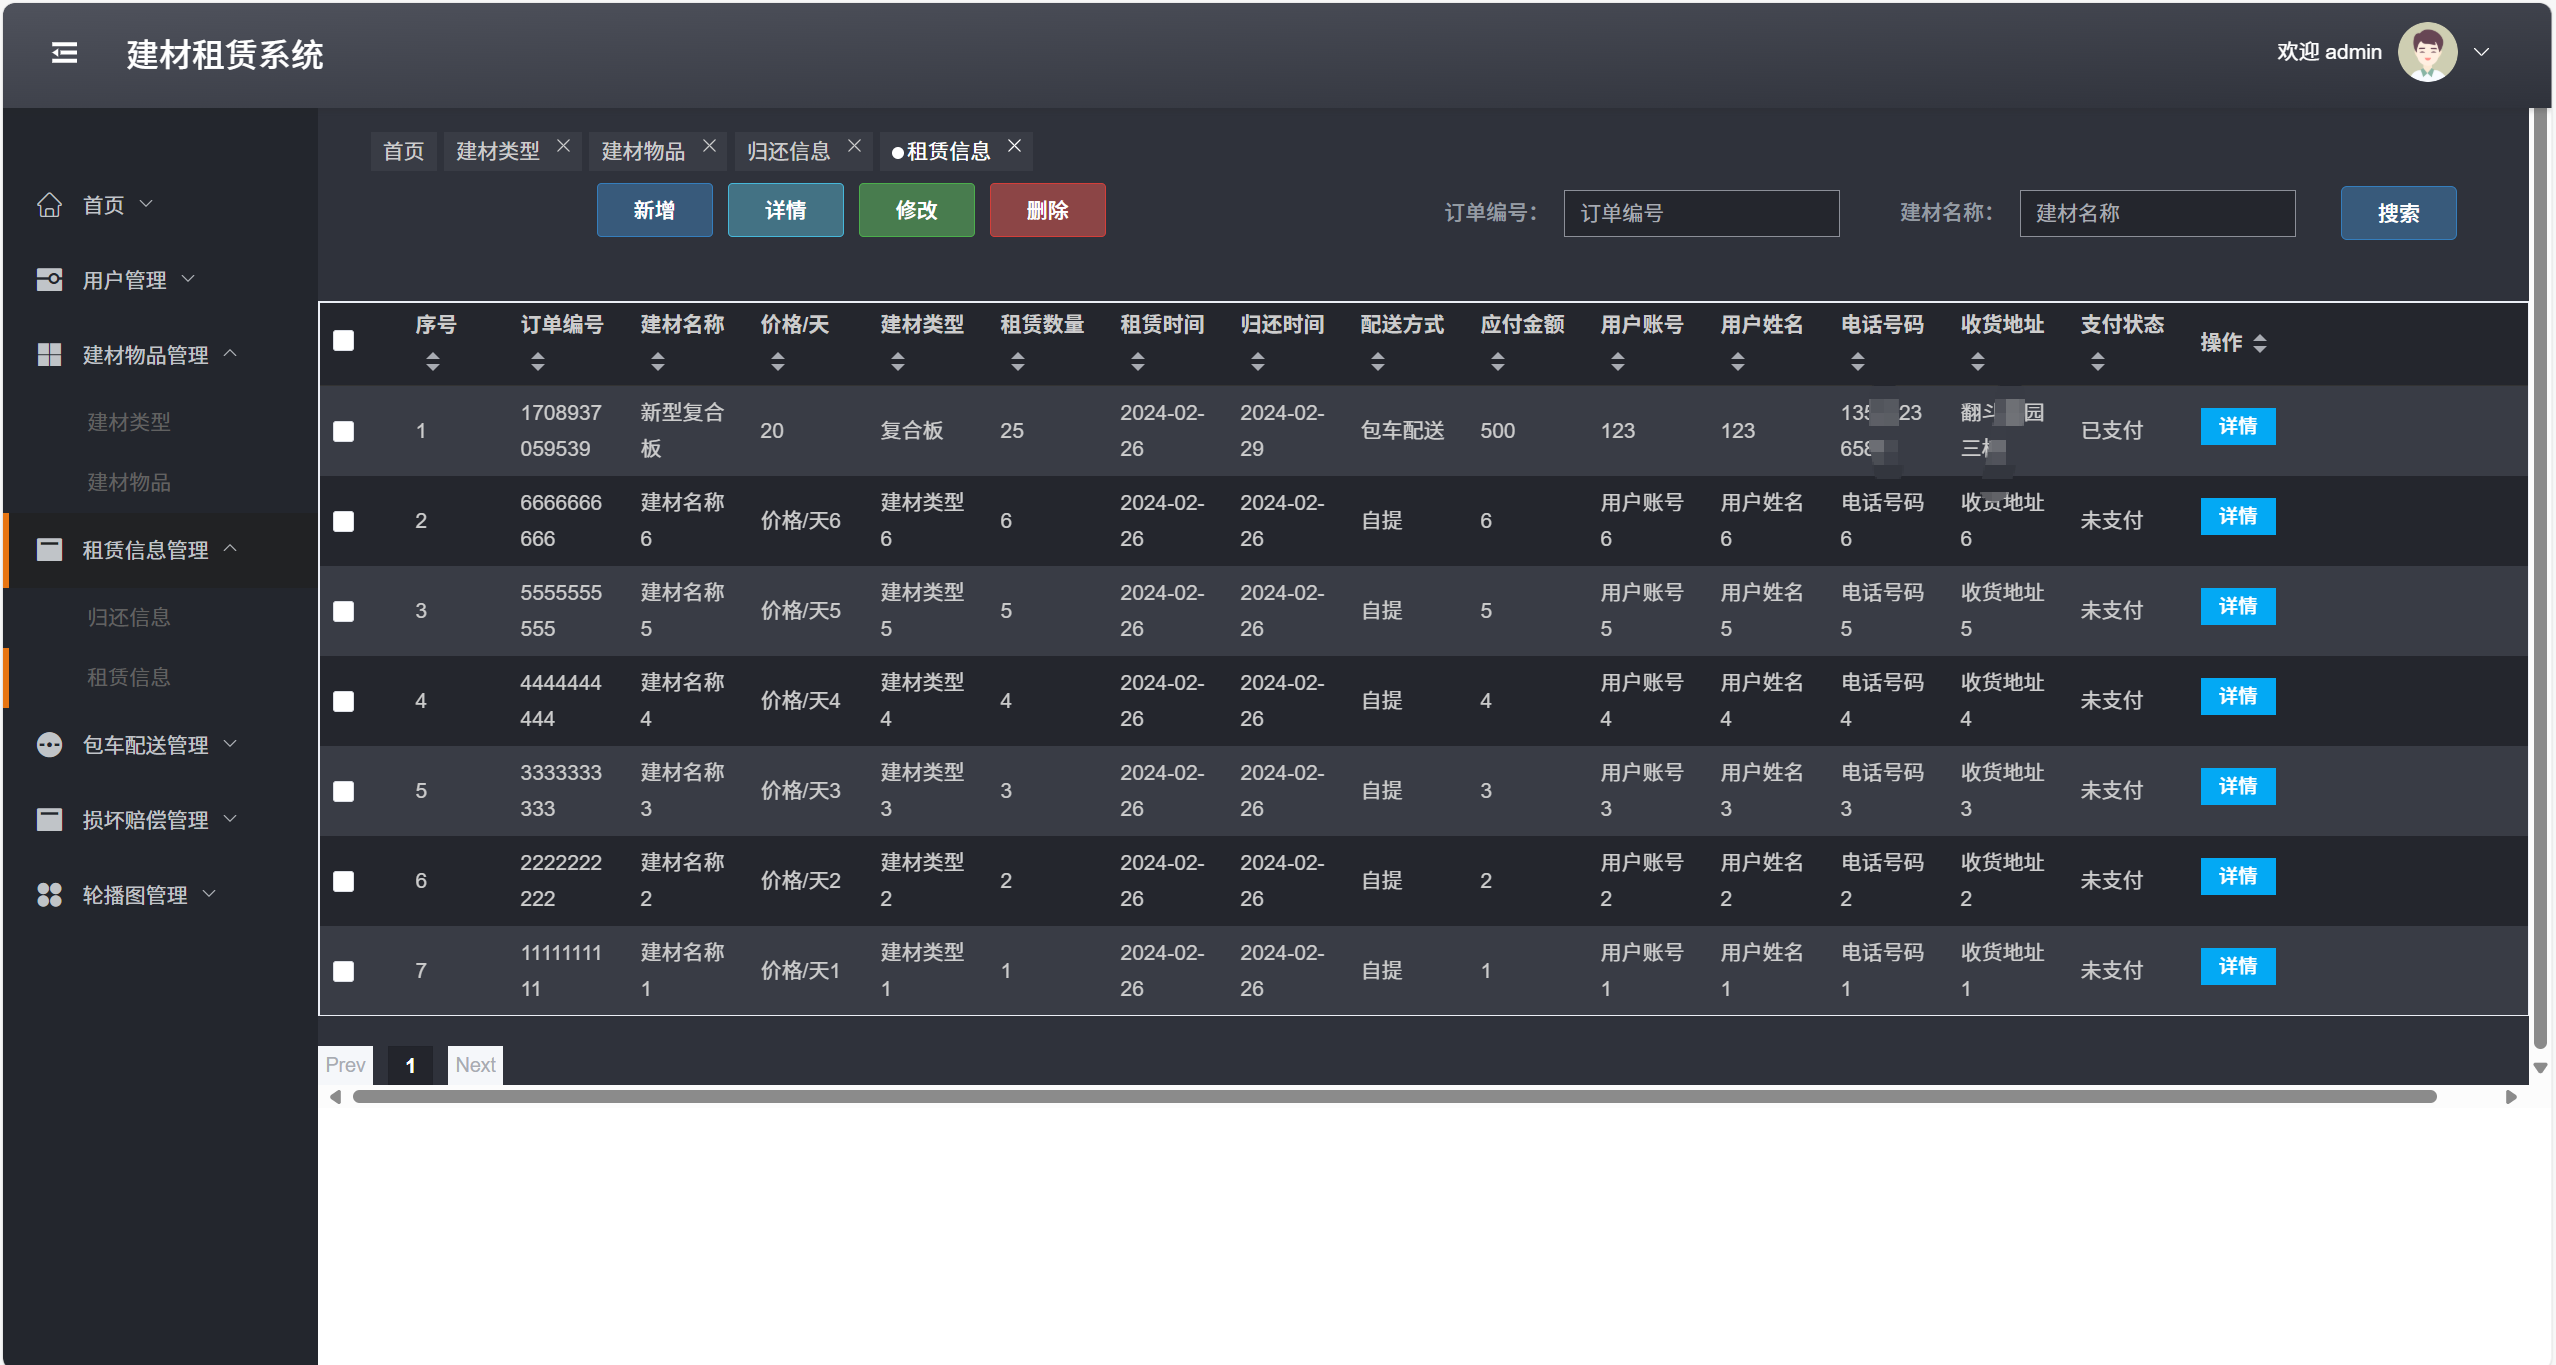The width and height of the screenshot is (2556, 1365).
Task: Focus the 订单编号 search field
Action: tap(1700, 213)
